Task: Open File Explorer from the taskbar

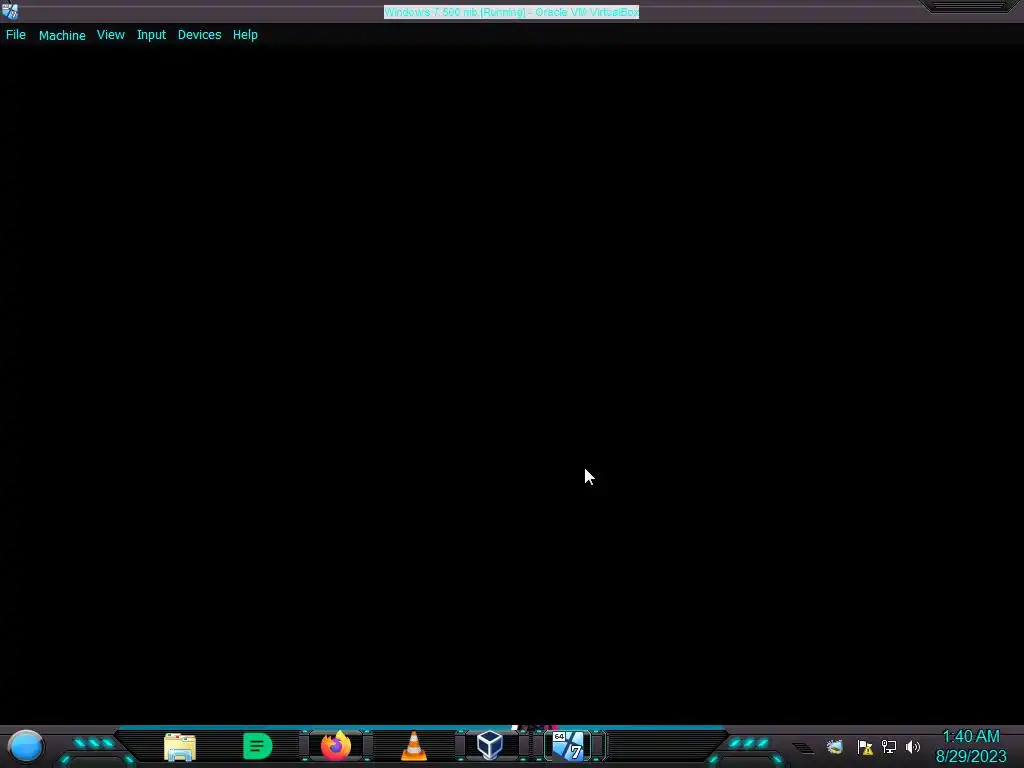Action: 180,746
